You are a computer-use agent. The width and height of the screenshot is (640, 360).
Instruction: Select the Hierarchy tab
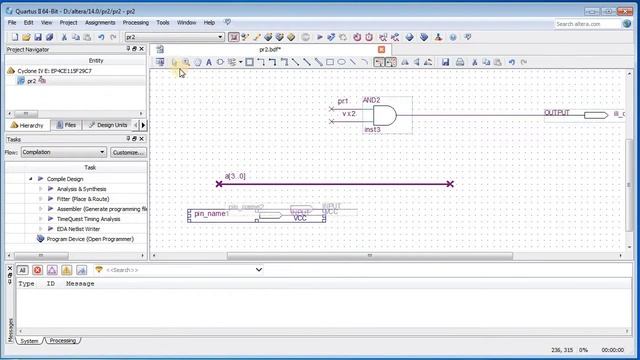(x=27, y=125)
